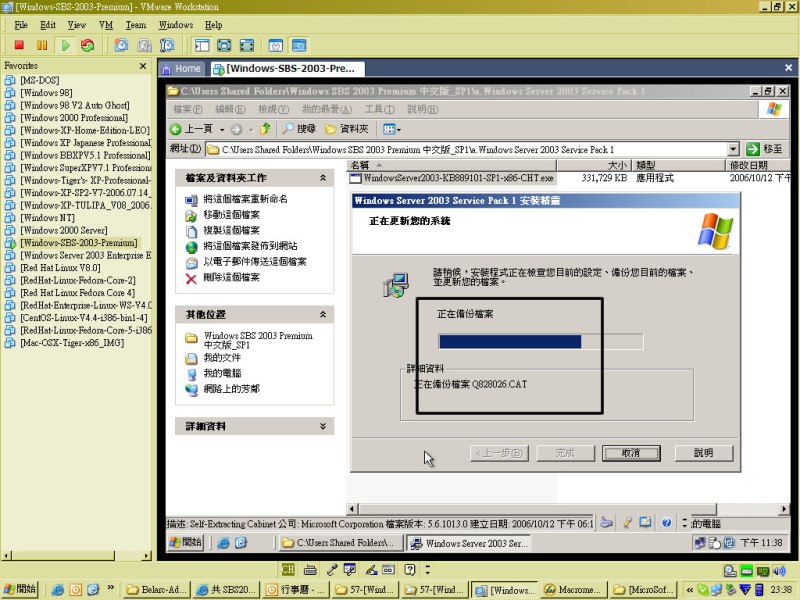Viewport: 800px width, 600px height.
Task: Click the host taskbar Macrome... button
Action: tap(572, 590)
